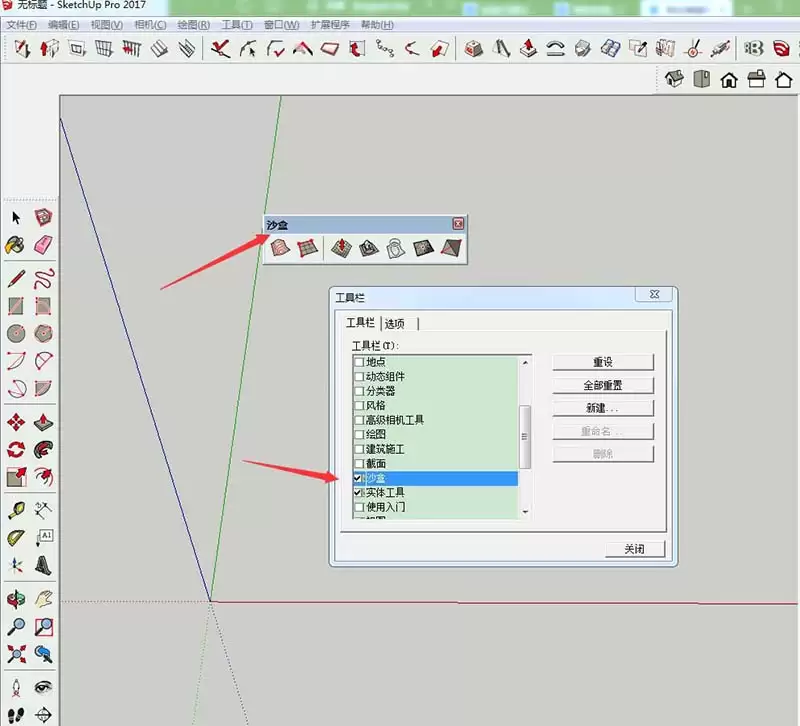Uncheck the 沙盒 toolbar entry
Image resolution: width=800 pixels, height=726 pixels.
point(359,479)
